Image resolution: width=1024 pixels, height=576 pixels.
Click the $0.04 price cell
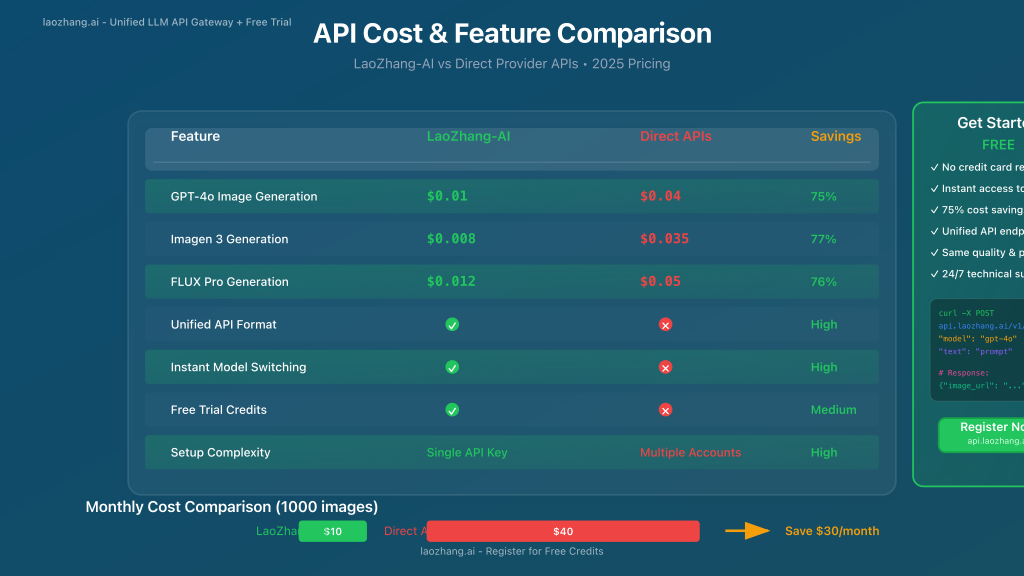pos(660,196)
